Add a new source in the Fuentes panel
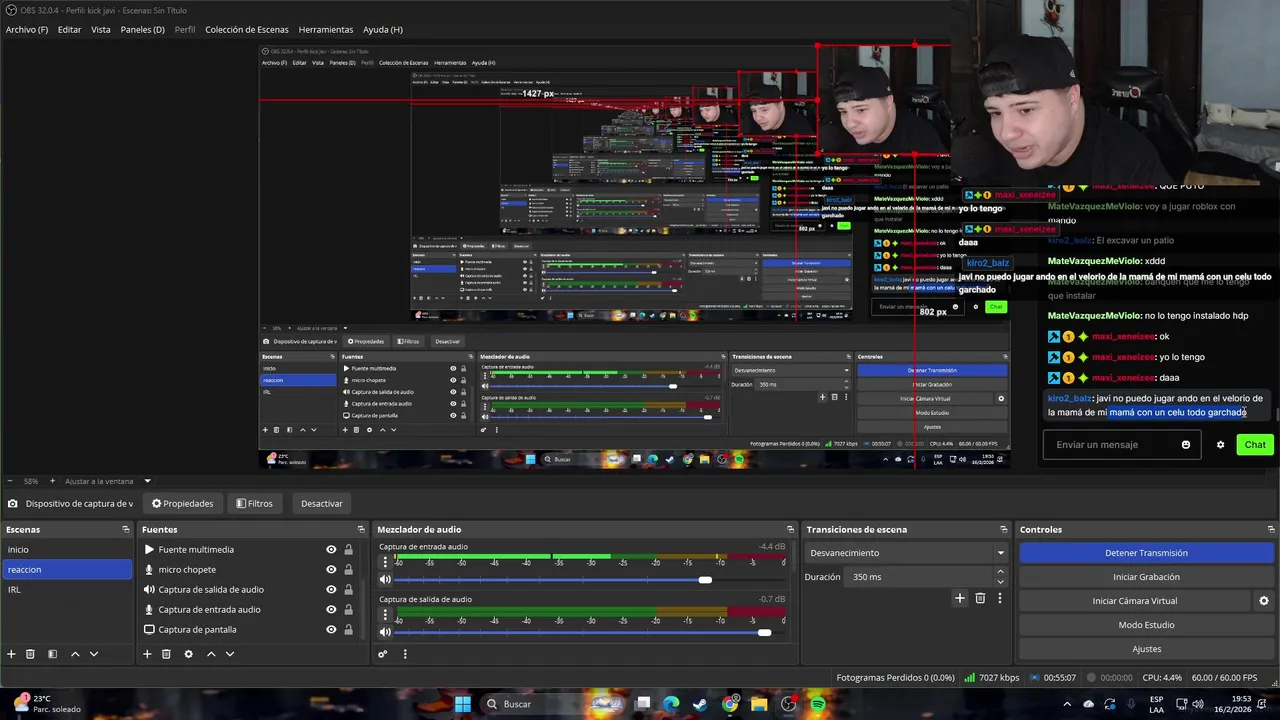The image size is (1280, 720). [147, 654]
